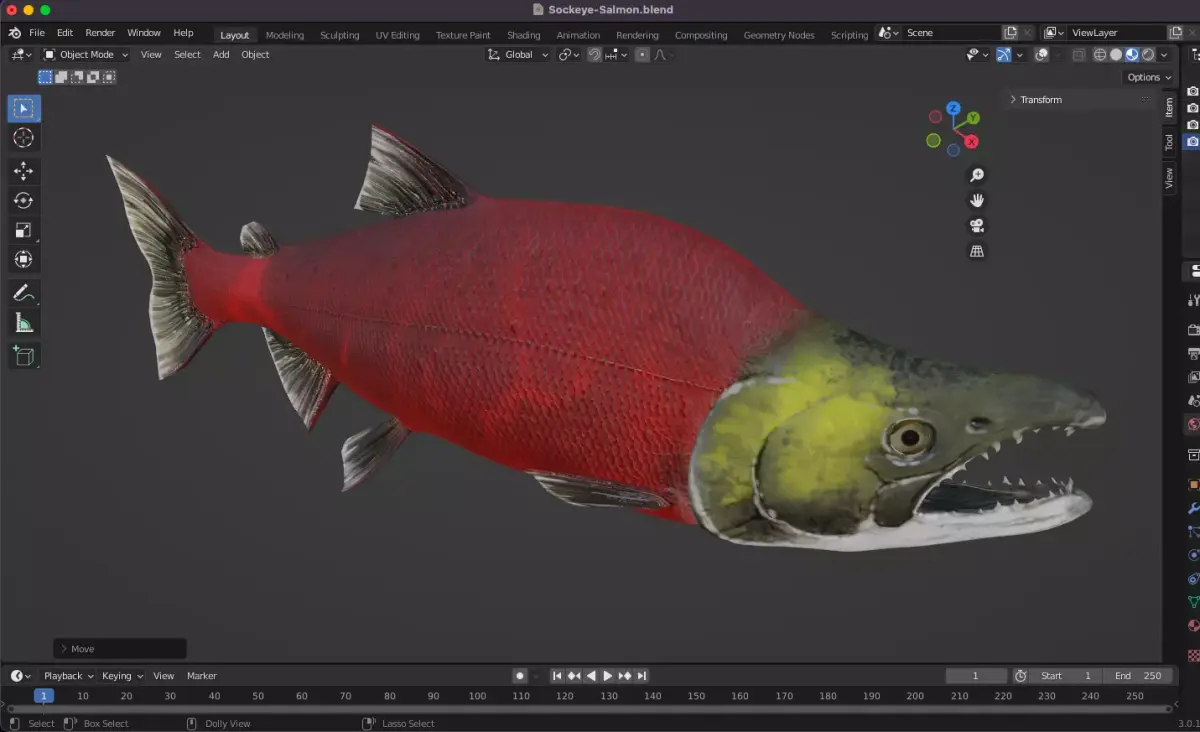
Task: Open Global transform orientation dropdown
Action: (518, 55)
